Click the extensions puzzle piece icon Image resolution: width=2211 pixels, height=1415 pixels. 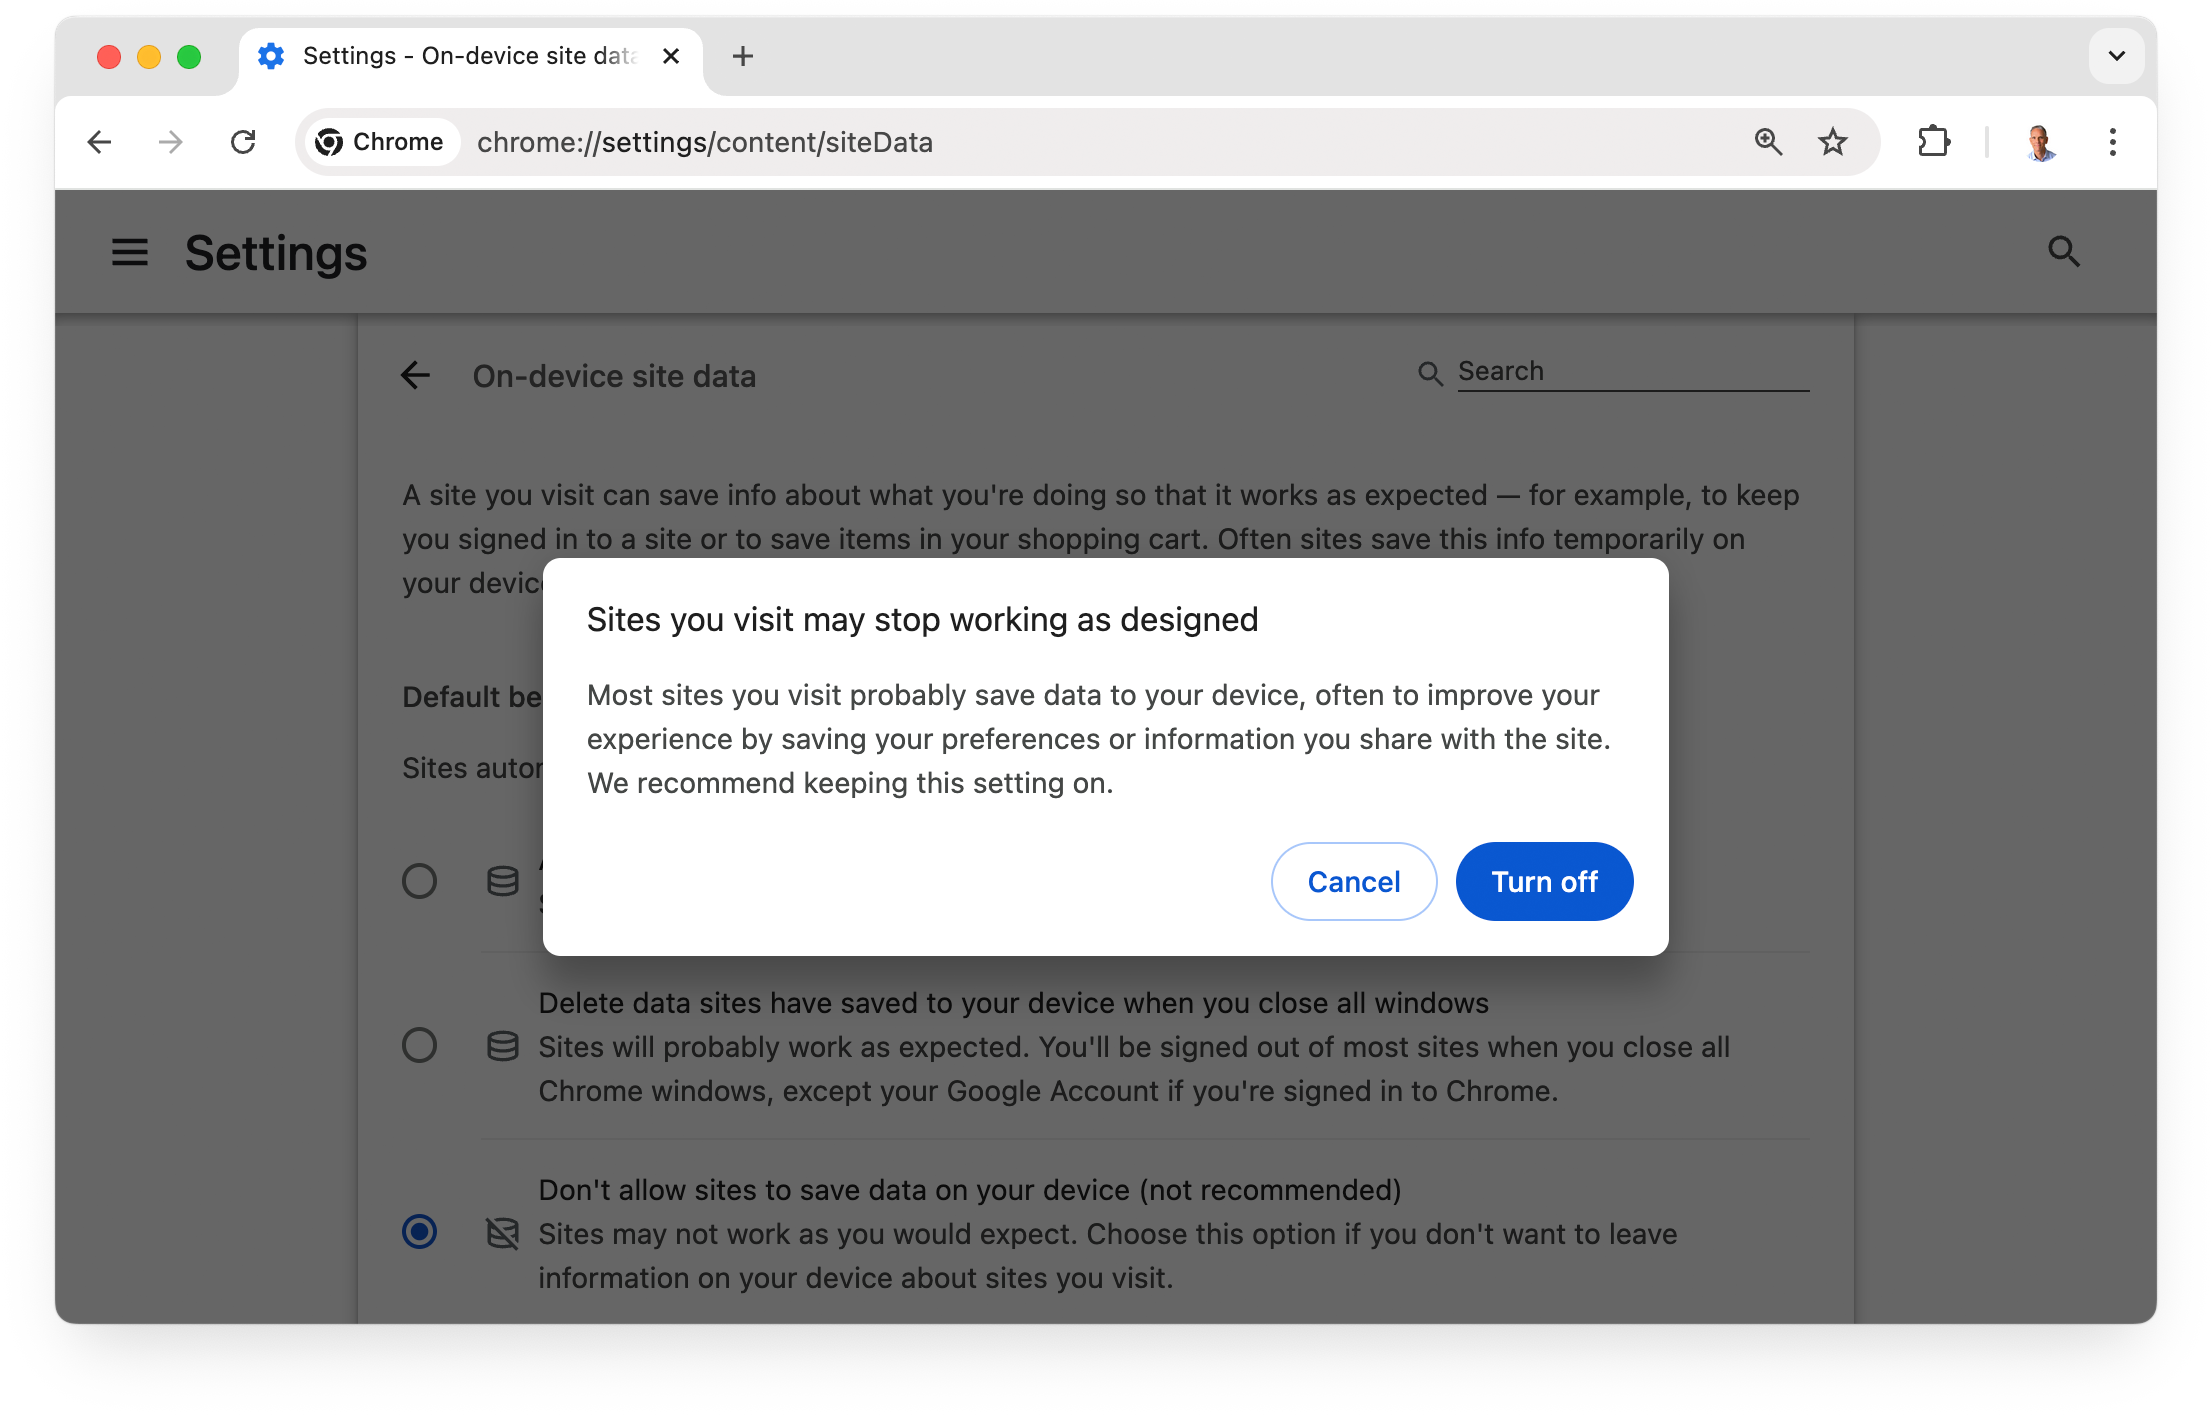point(1934,142)
